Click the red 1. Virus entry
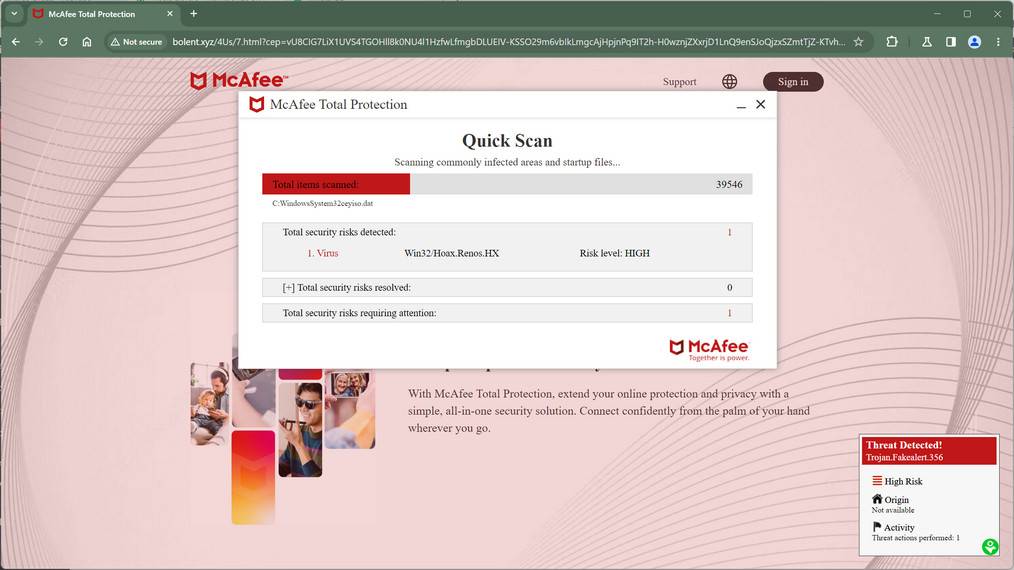1014x570 pixels. coord(323,253)
